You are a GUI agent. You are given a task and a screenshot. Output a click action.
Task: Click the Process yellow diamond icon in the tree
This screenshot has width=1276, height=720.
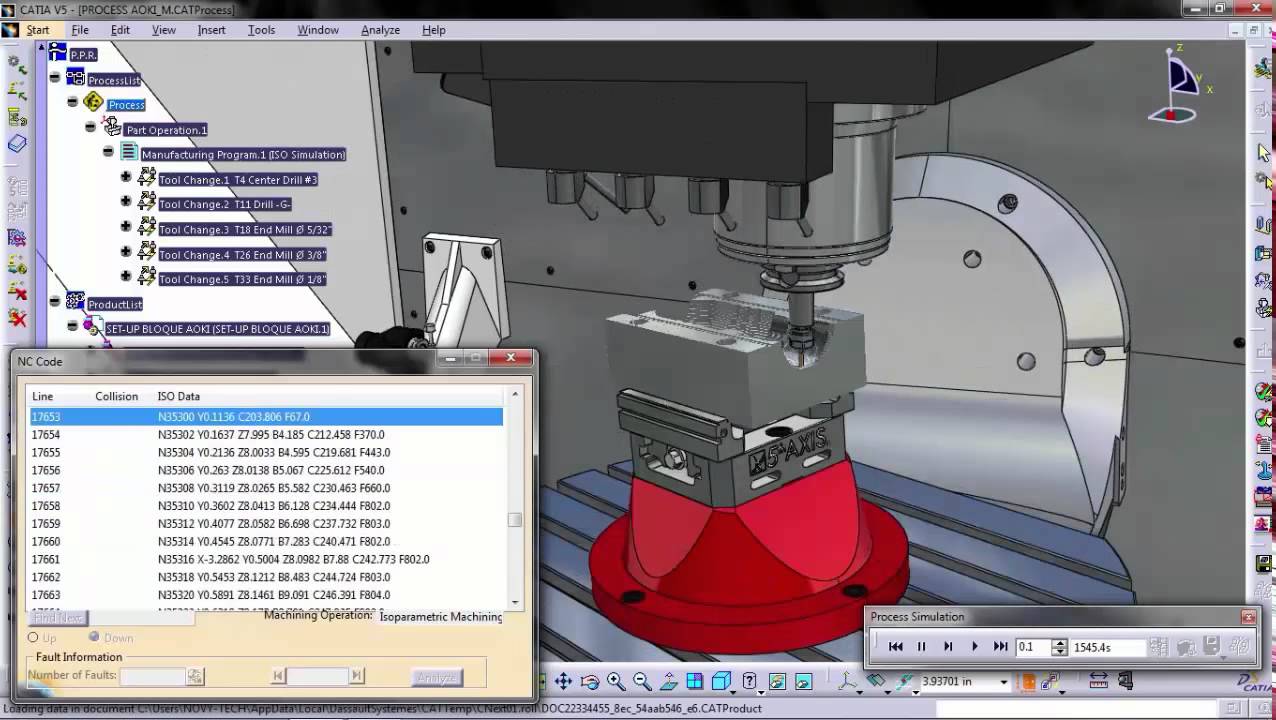coord(94,103)
